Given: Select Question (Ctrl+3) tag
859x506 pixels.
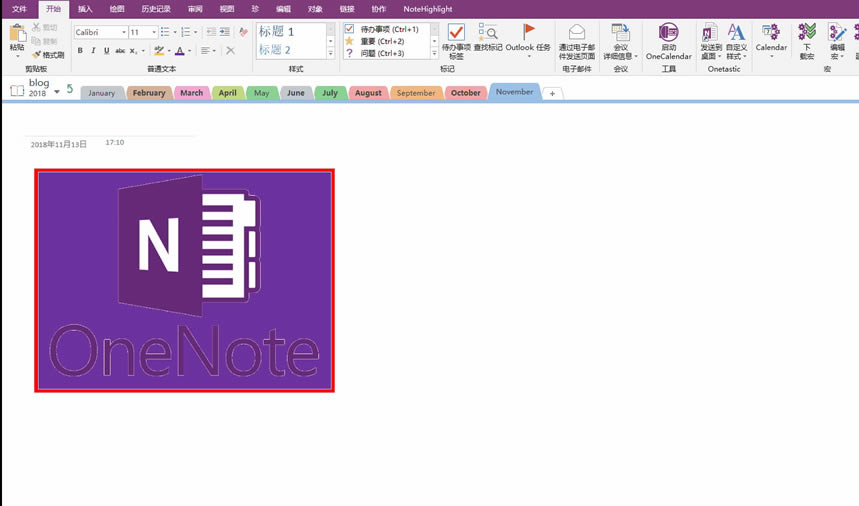Looking at the screenshot, I should click(350, 53).
